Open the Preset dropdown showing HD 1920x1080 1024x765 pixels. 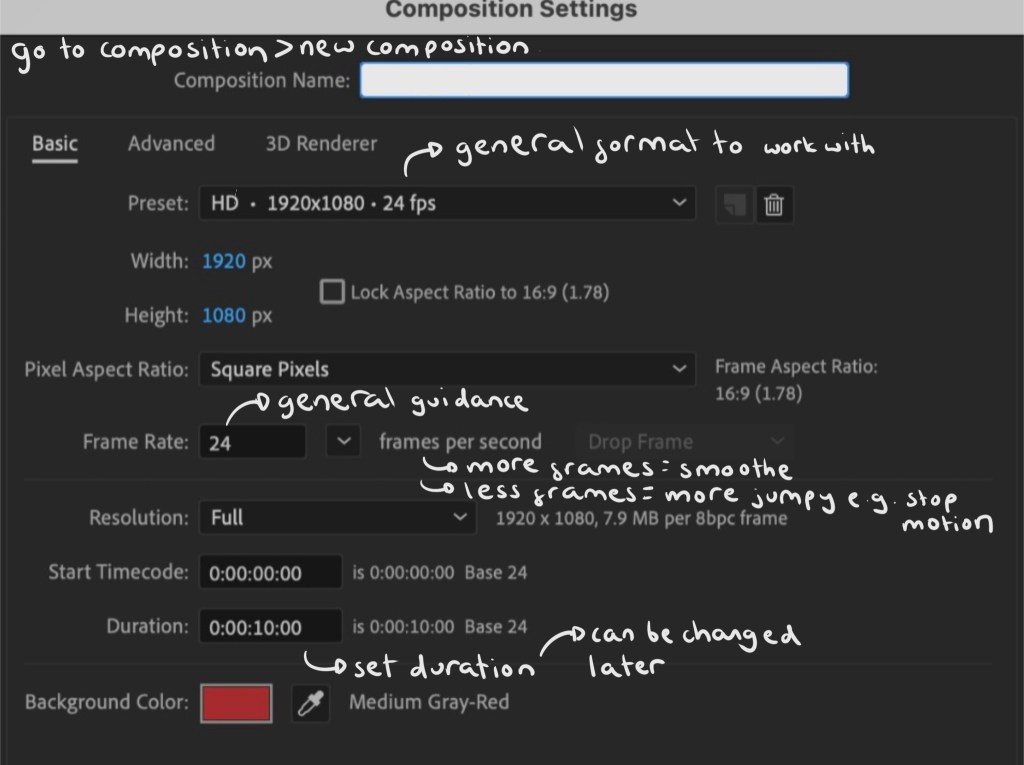tap(446, 203)
